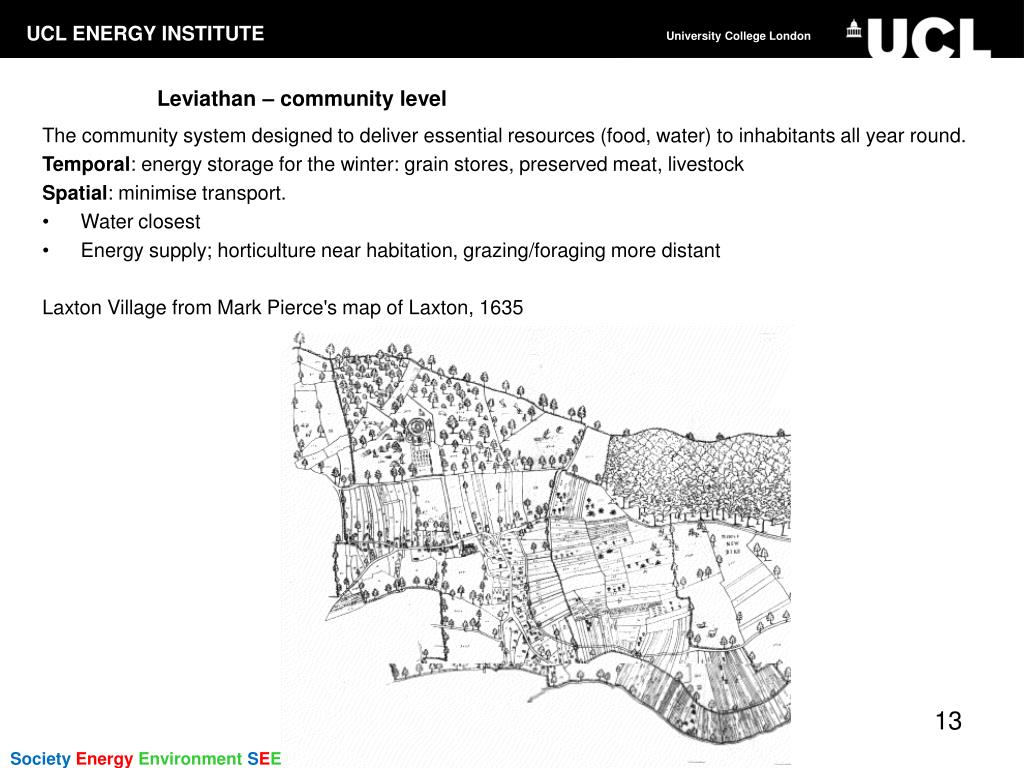Viewport: 1024px width, 768px height.
Task: Click the green word Environment in footer
Action: point(190,758)
